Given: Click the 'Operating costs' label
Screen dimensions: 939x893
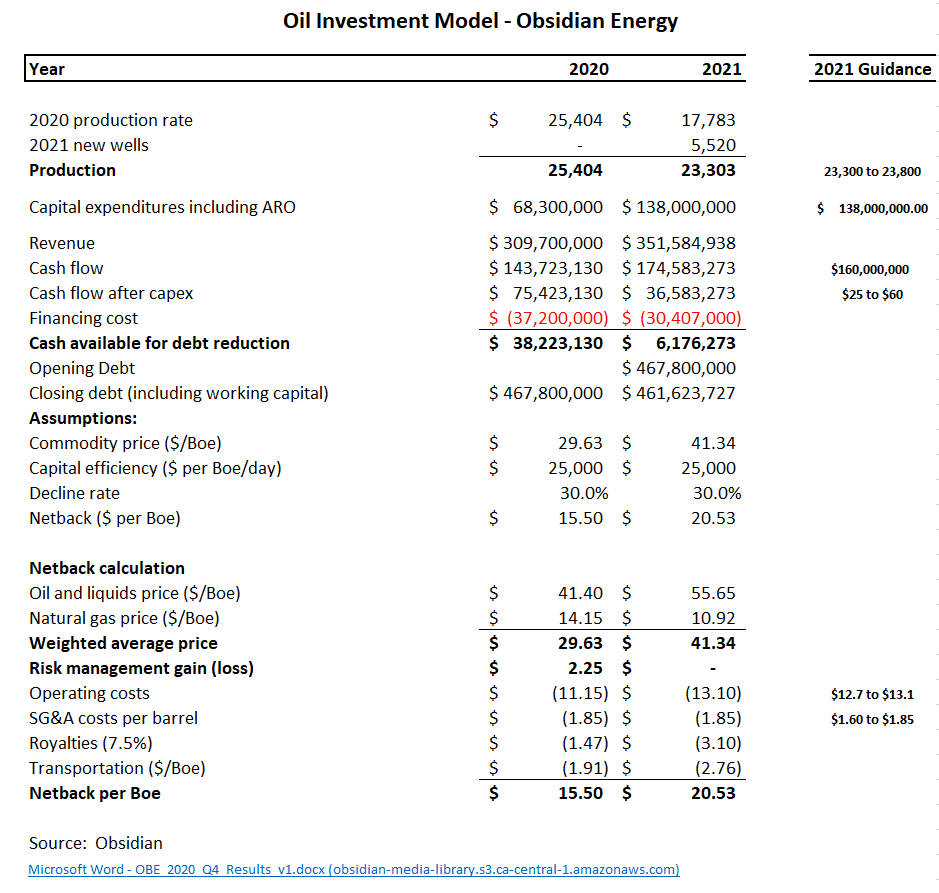Looking at the screenshot, I should pyautogui.click(x=89, y=694).
